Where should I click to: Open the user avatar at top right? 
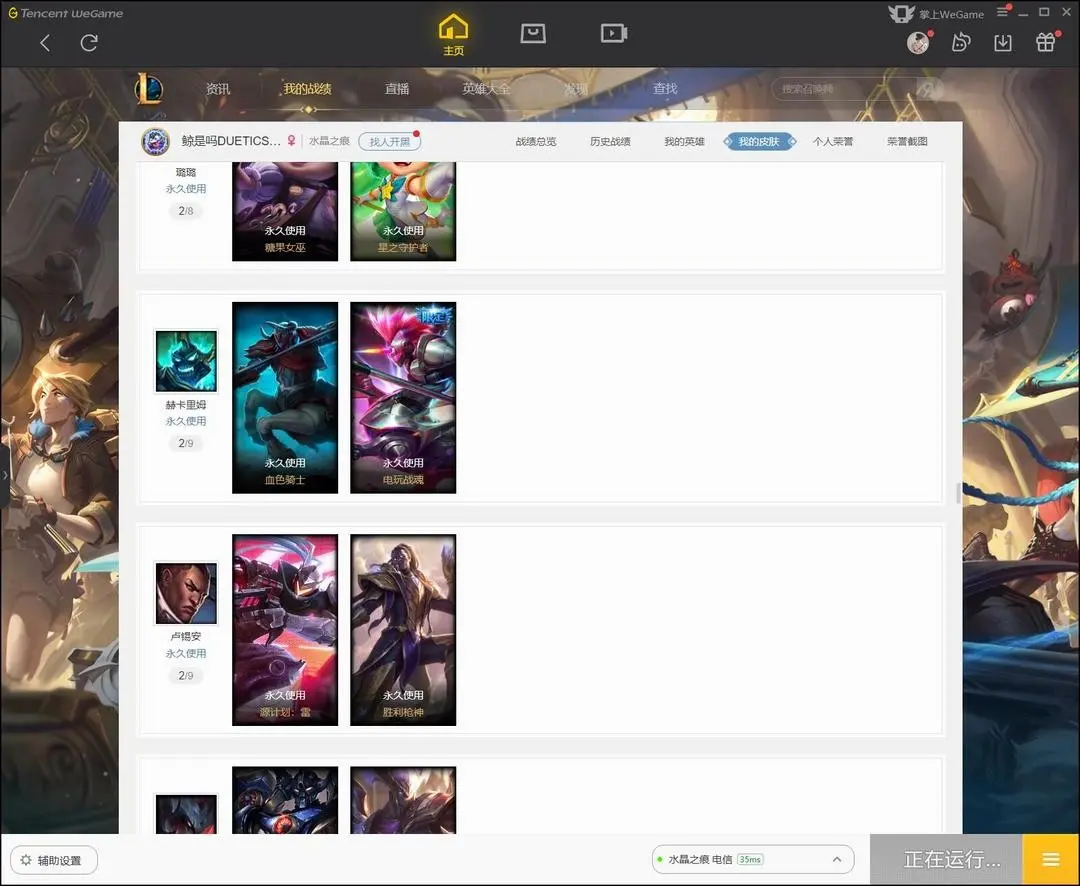(917, 43)
